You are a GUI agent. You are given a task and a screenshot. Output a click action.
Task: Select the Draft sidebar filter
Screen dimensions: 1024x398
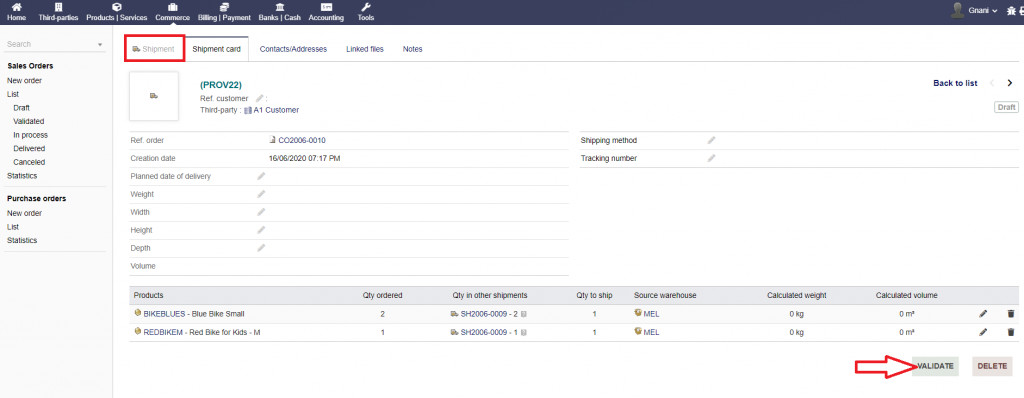[x=22, y=108]
